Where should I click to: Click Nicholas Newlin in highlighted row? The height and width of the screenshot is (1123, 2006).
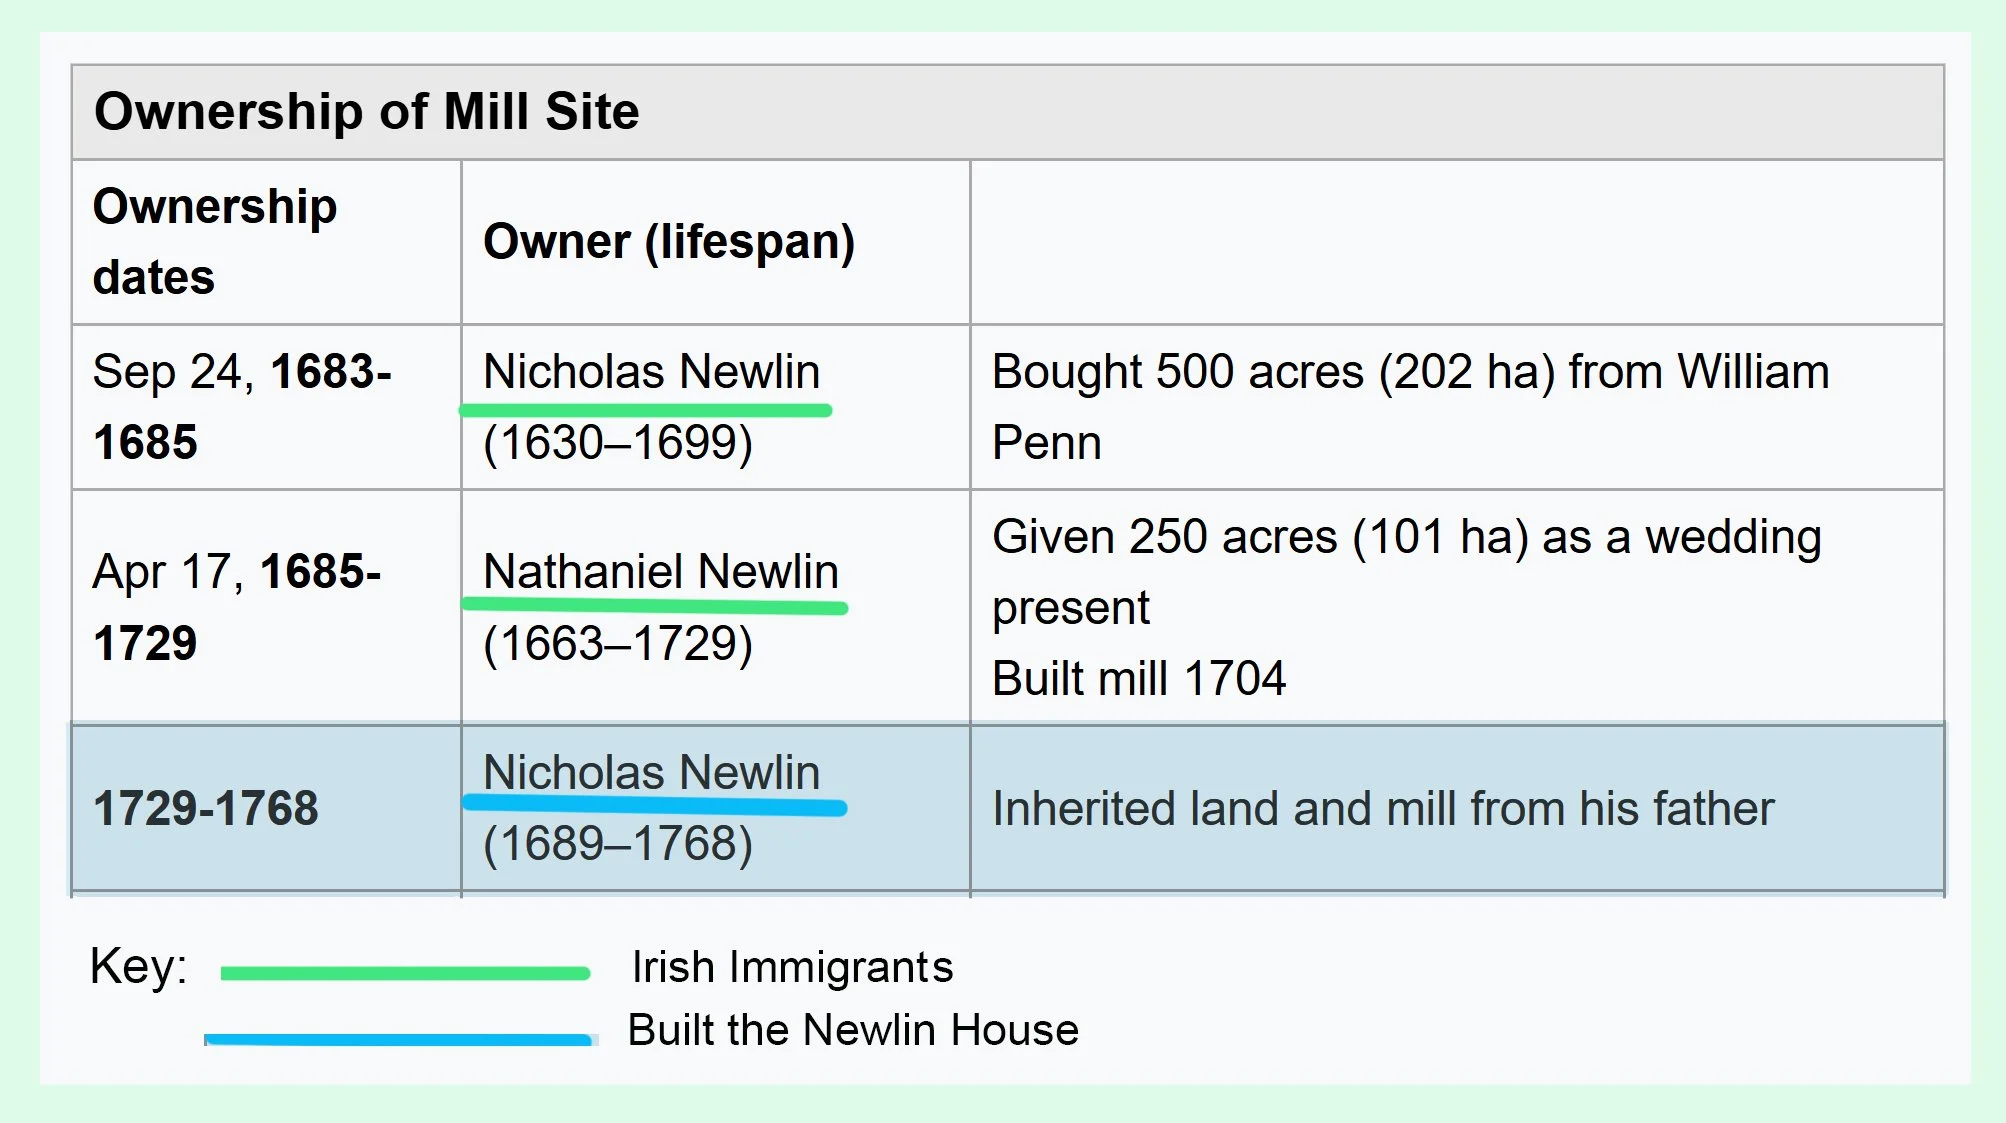pyautogui.click(x=651, y=772)
